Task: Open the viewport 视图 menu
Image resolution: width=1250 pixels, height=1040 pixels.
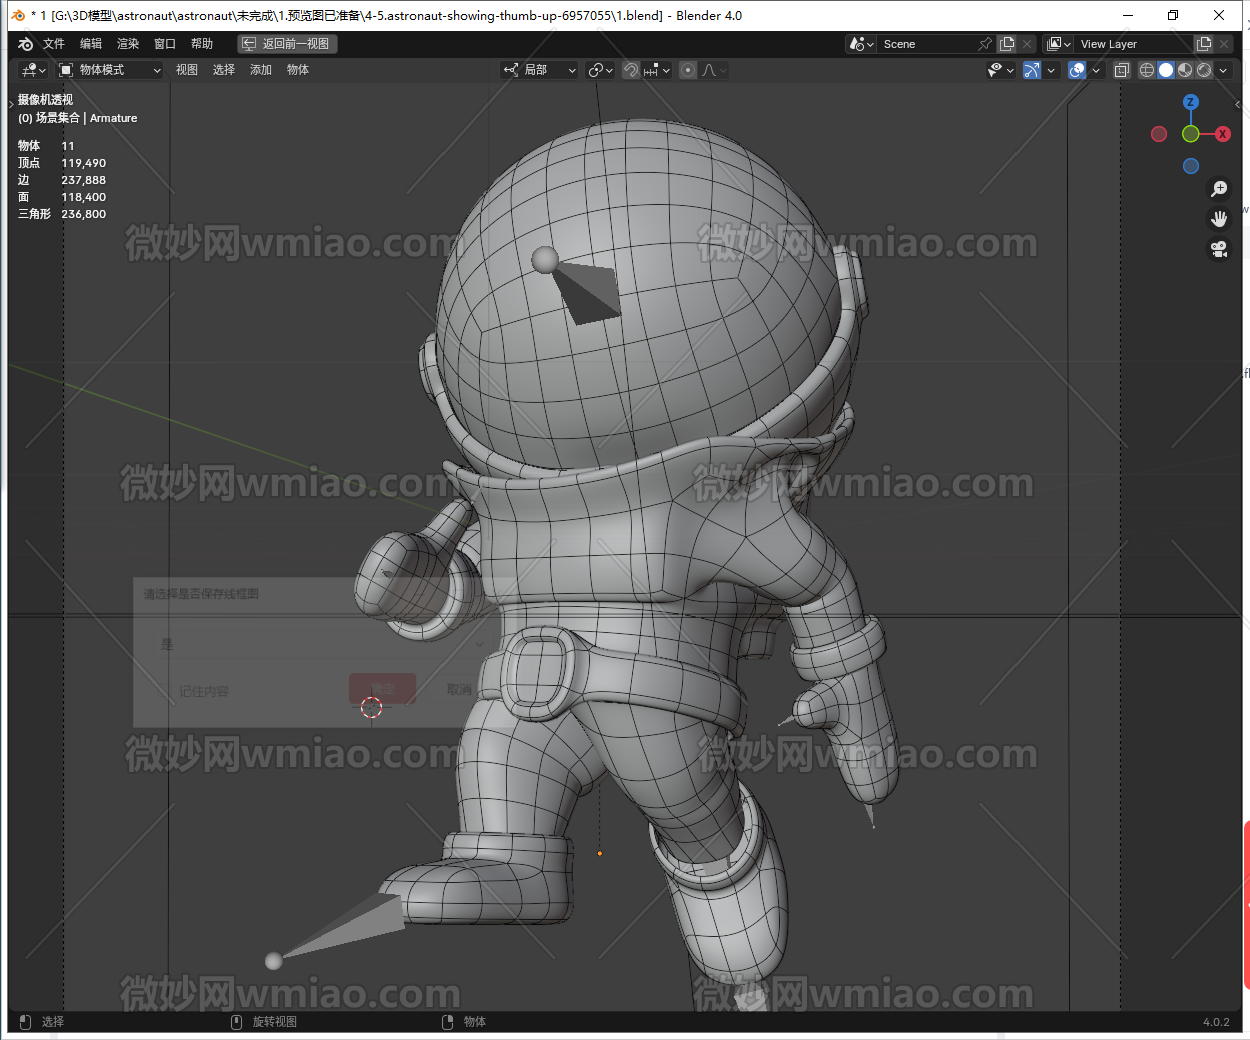Action: tap(187, 70)
